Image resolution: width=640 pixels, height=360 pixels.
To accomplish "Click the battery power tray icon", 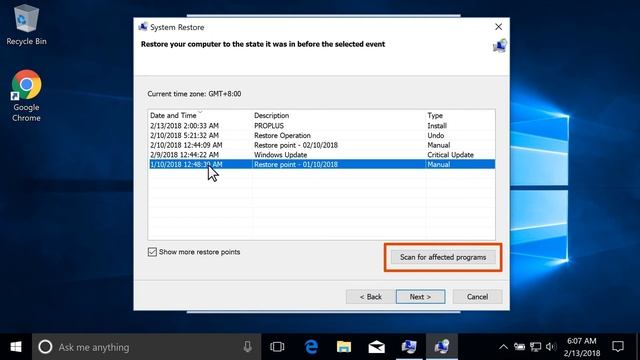I will (519, 347).
